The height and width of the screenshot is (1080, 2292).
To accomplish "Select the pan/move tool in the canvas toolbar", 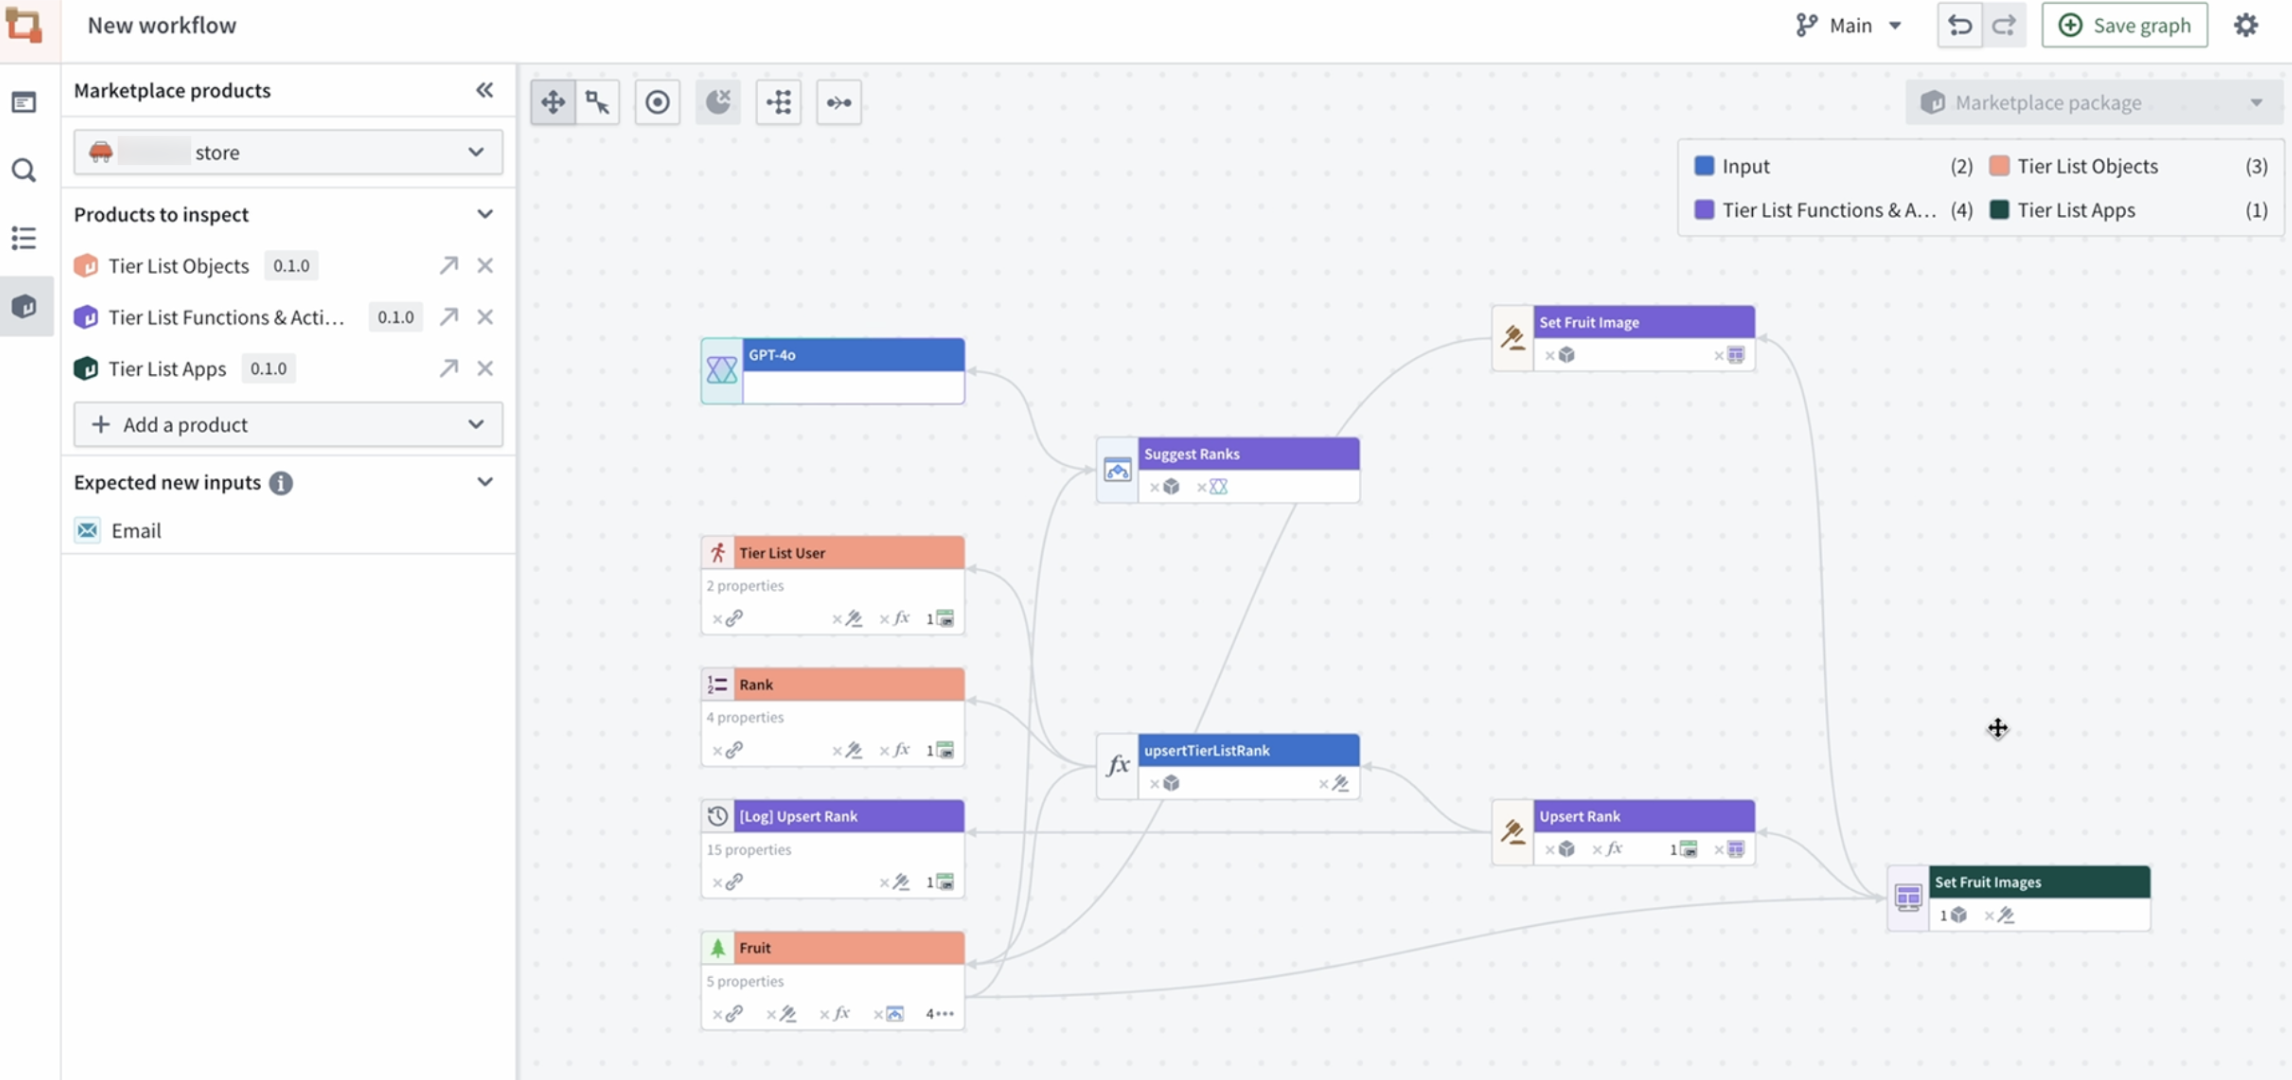I will pos(553,101).
